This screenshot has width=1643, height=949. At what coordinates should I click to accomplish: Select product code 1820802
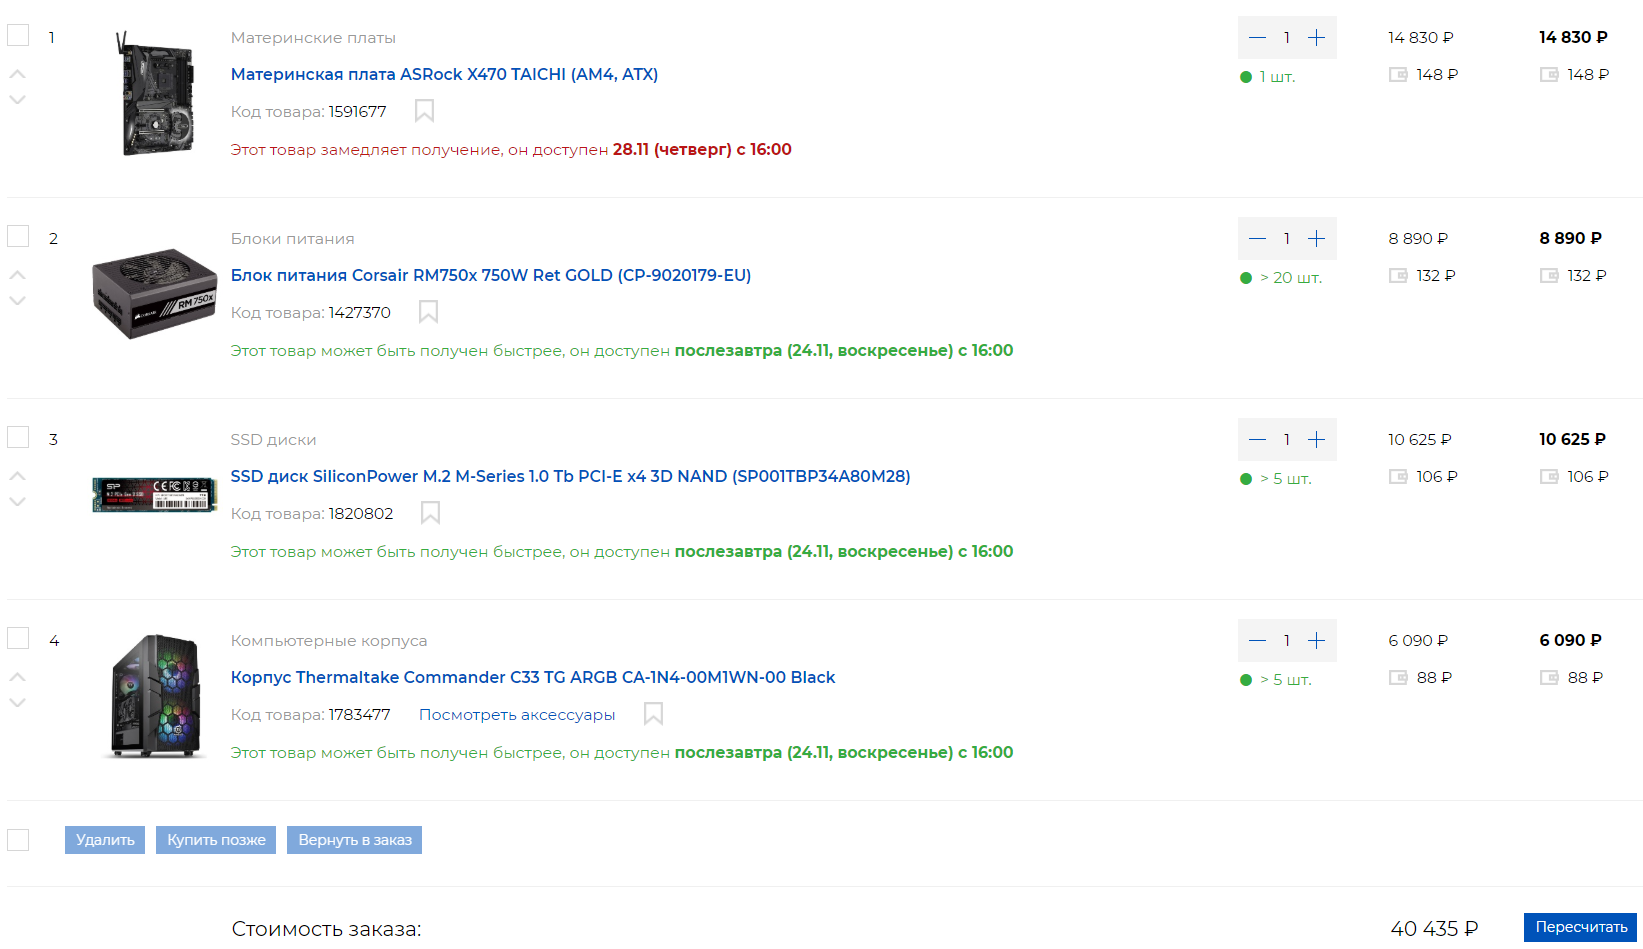[361, 514]
